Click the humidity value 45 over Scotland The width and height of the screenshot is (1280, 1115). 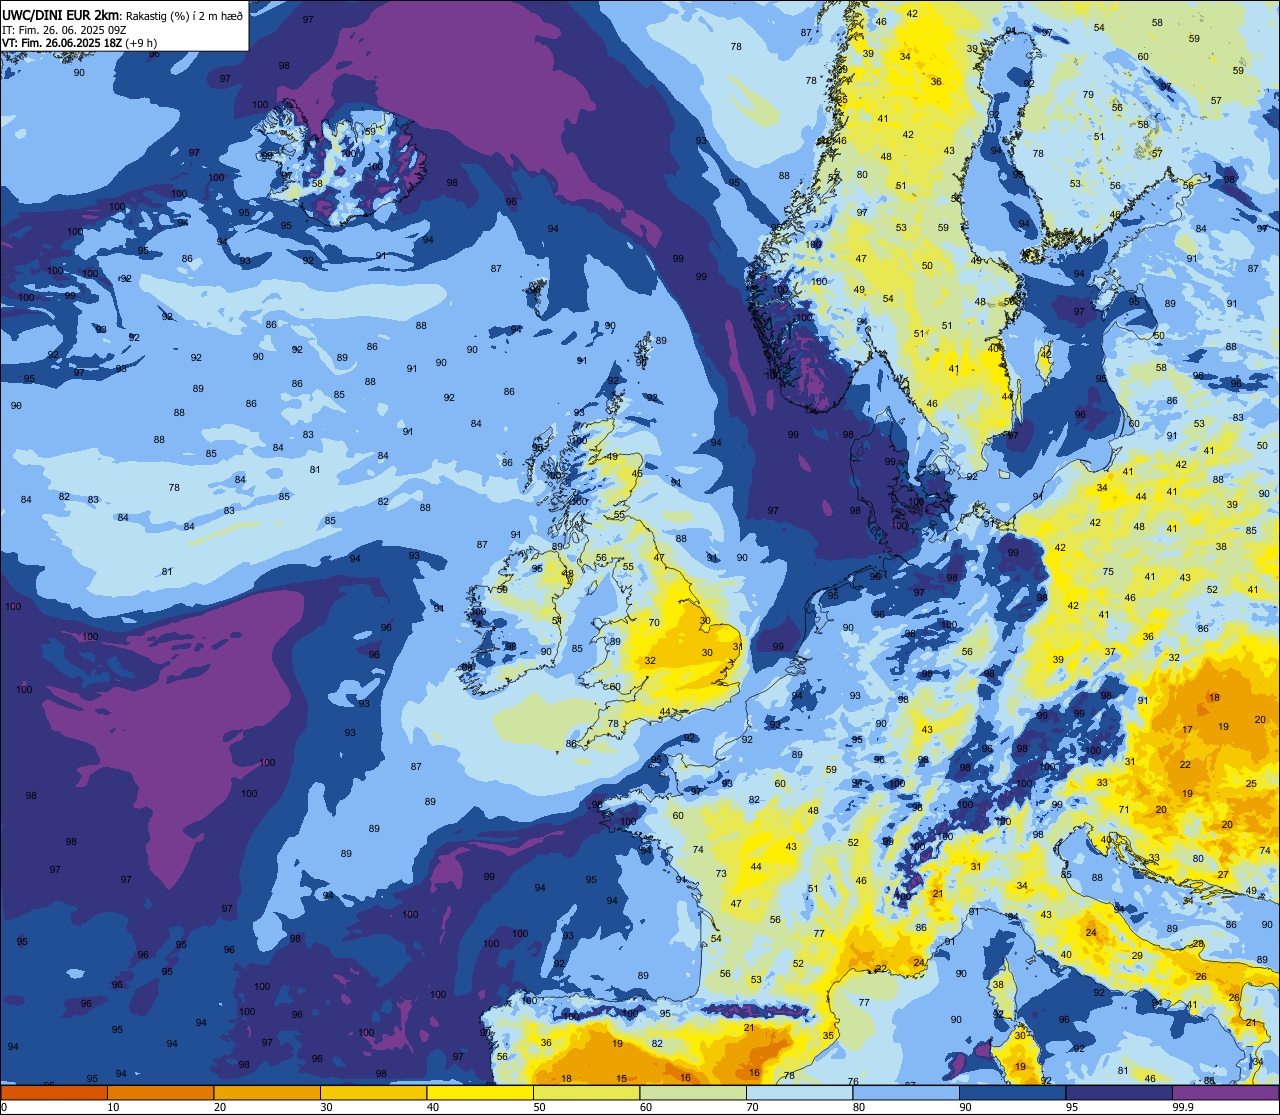click(637, 474)
